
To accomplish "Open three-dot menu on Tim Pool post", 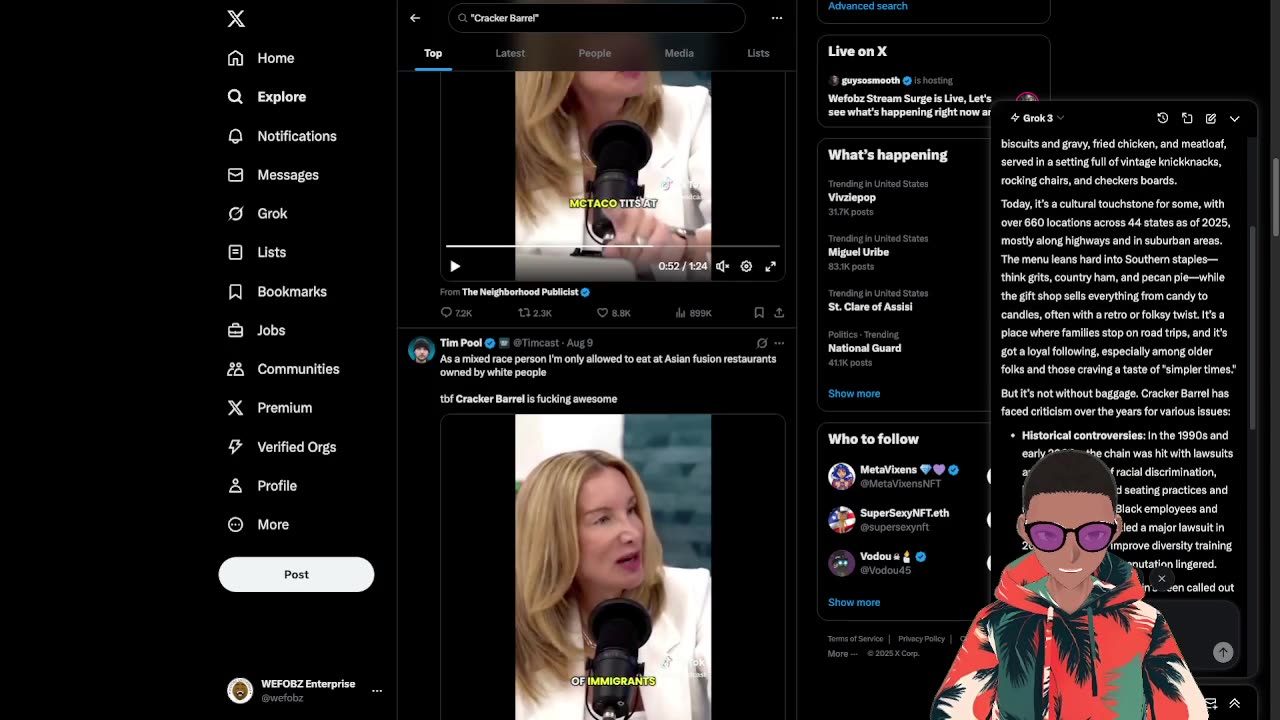I will point(779,343).
